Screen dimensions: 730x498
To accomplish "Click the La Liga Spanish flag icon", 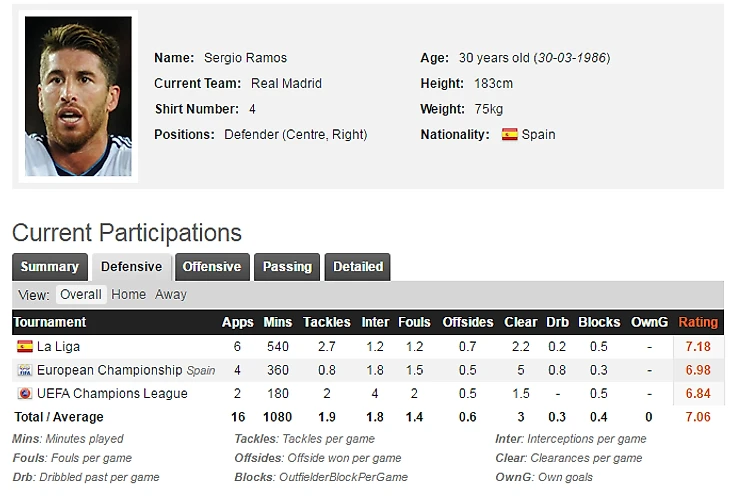I will [x=25, y=346].
